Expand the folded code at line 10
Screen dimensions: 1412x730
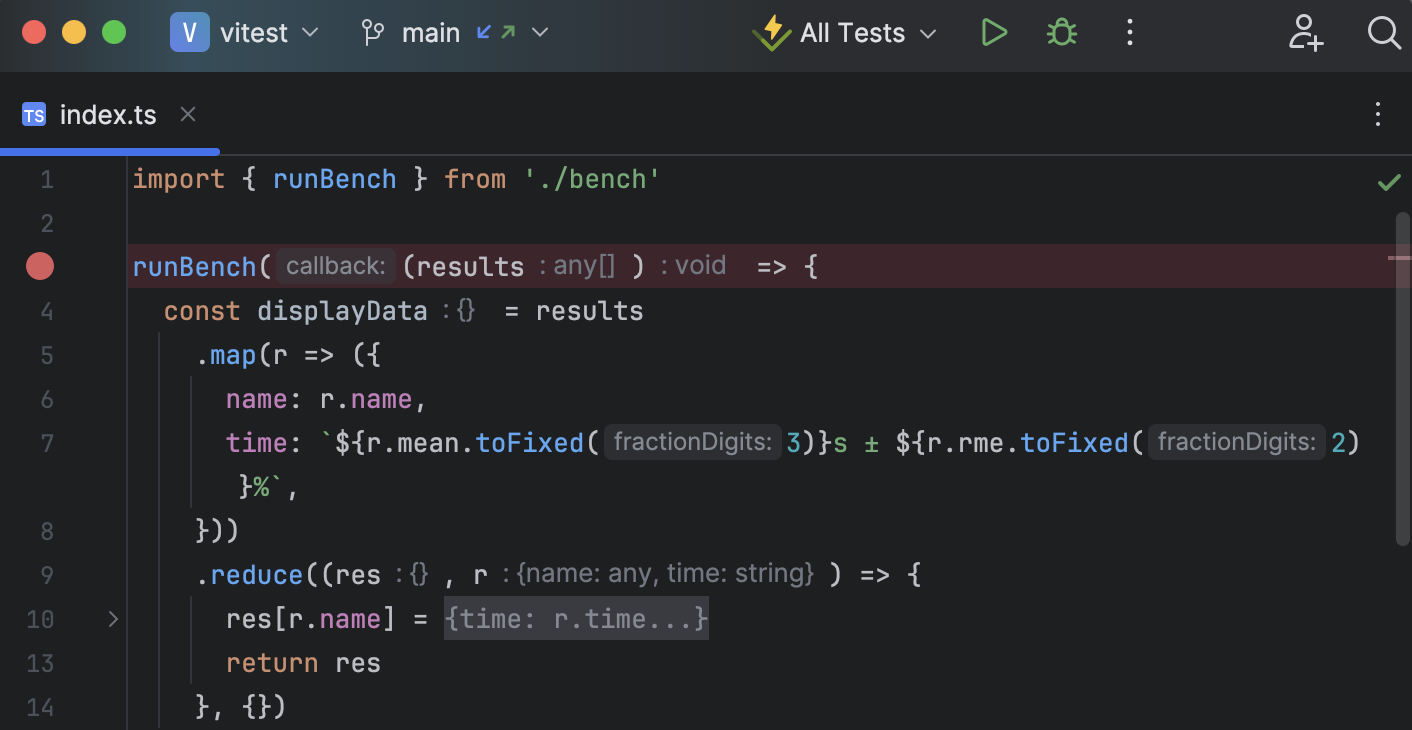coord(113,619)
